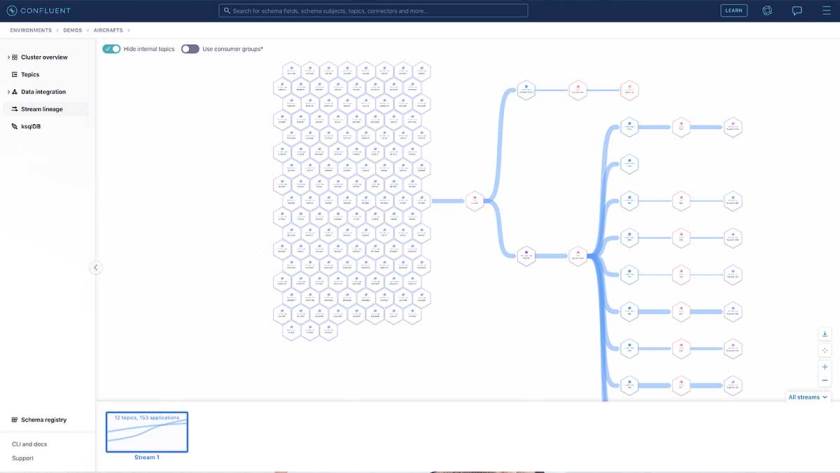
Task: Open the hamburger menu icon
Action: click(826, 11)
